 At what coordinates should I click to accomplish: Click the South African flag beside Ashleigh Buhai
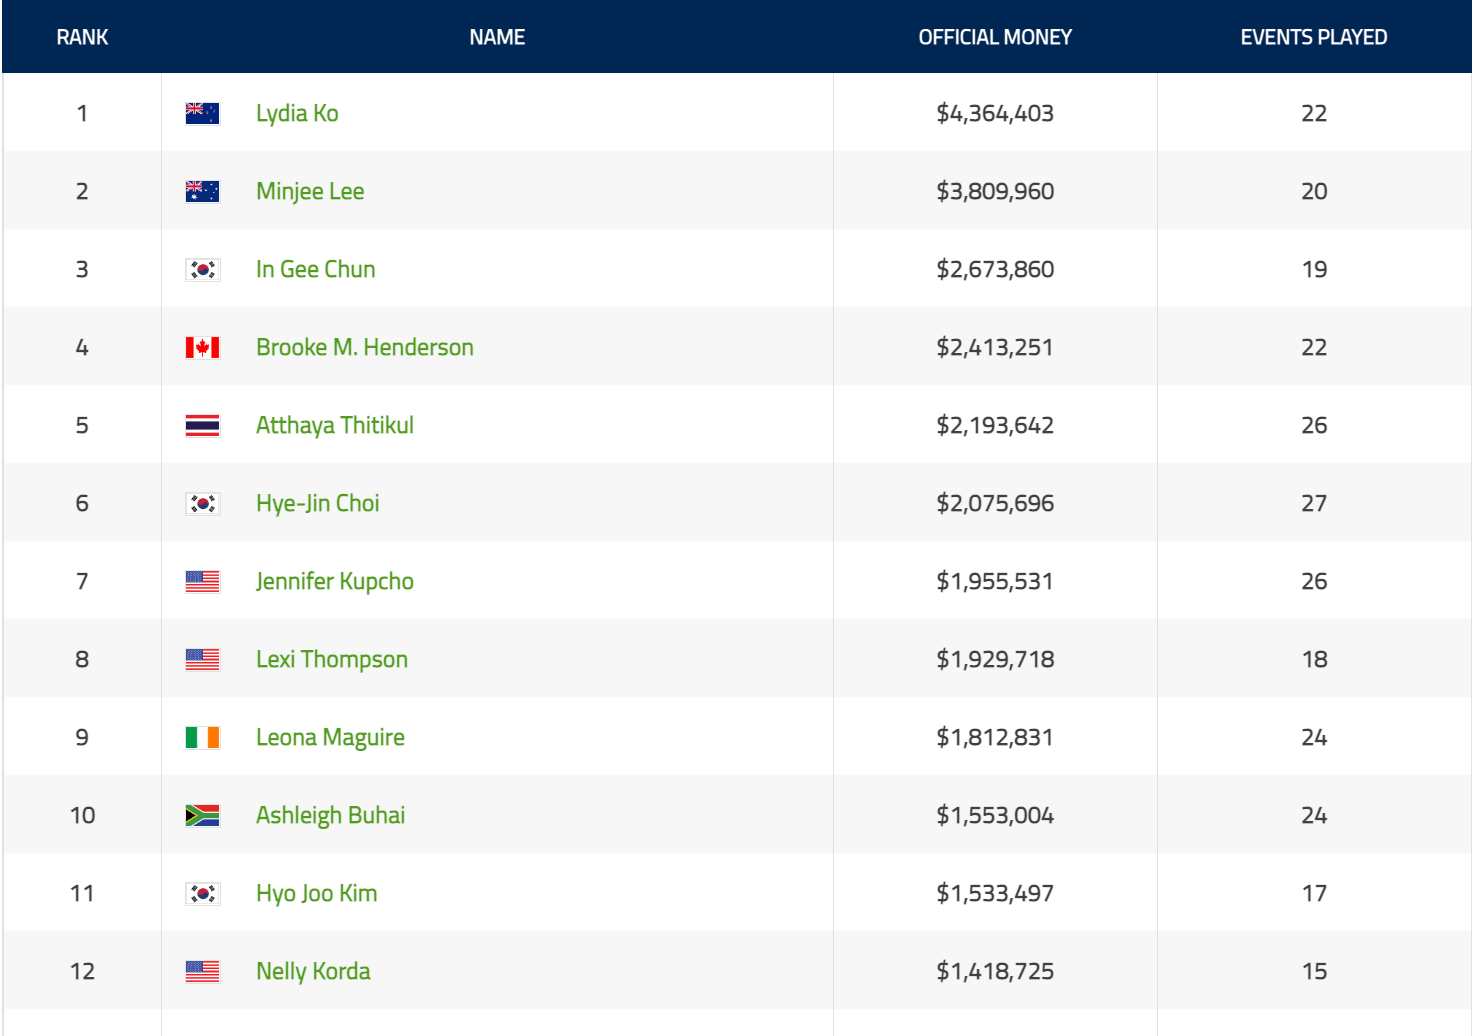[202, 815]
